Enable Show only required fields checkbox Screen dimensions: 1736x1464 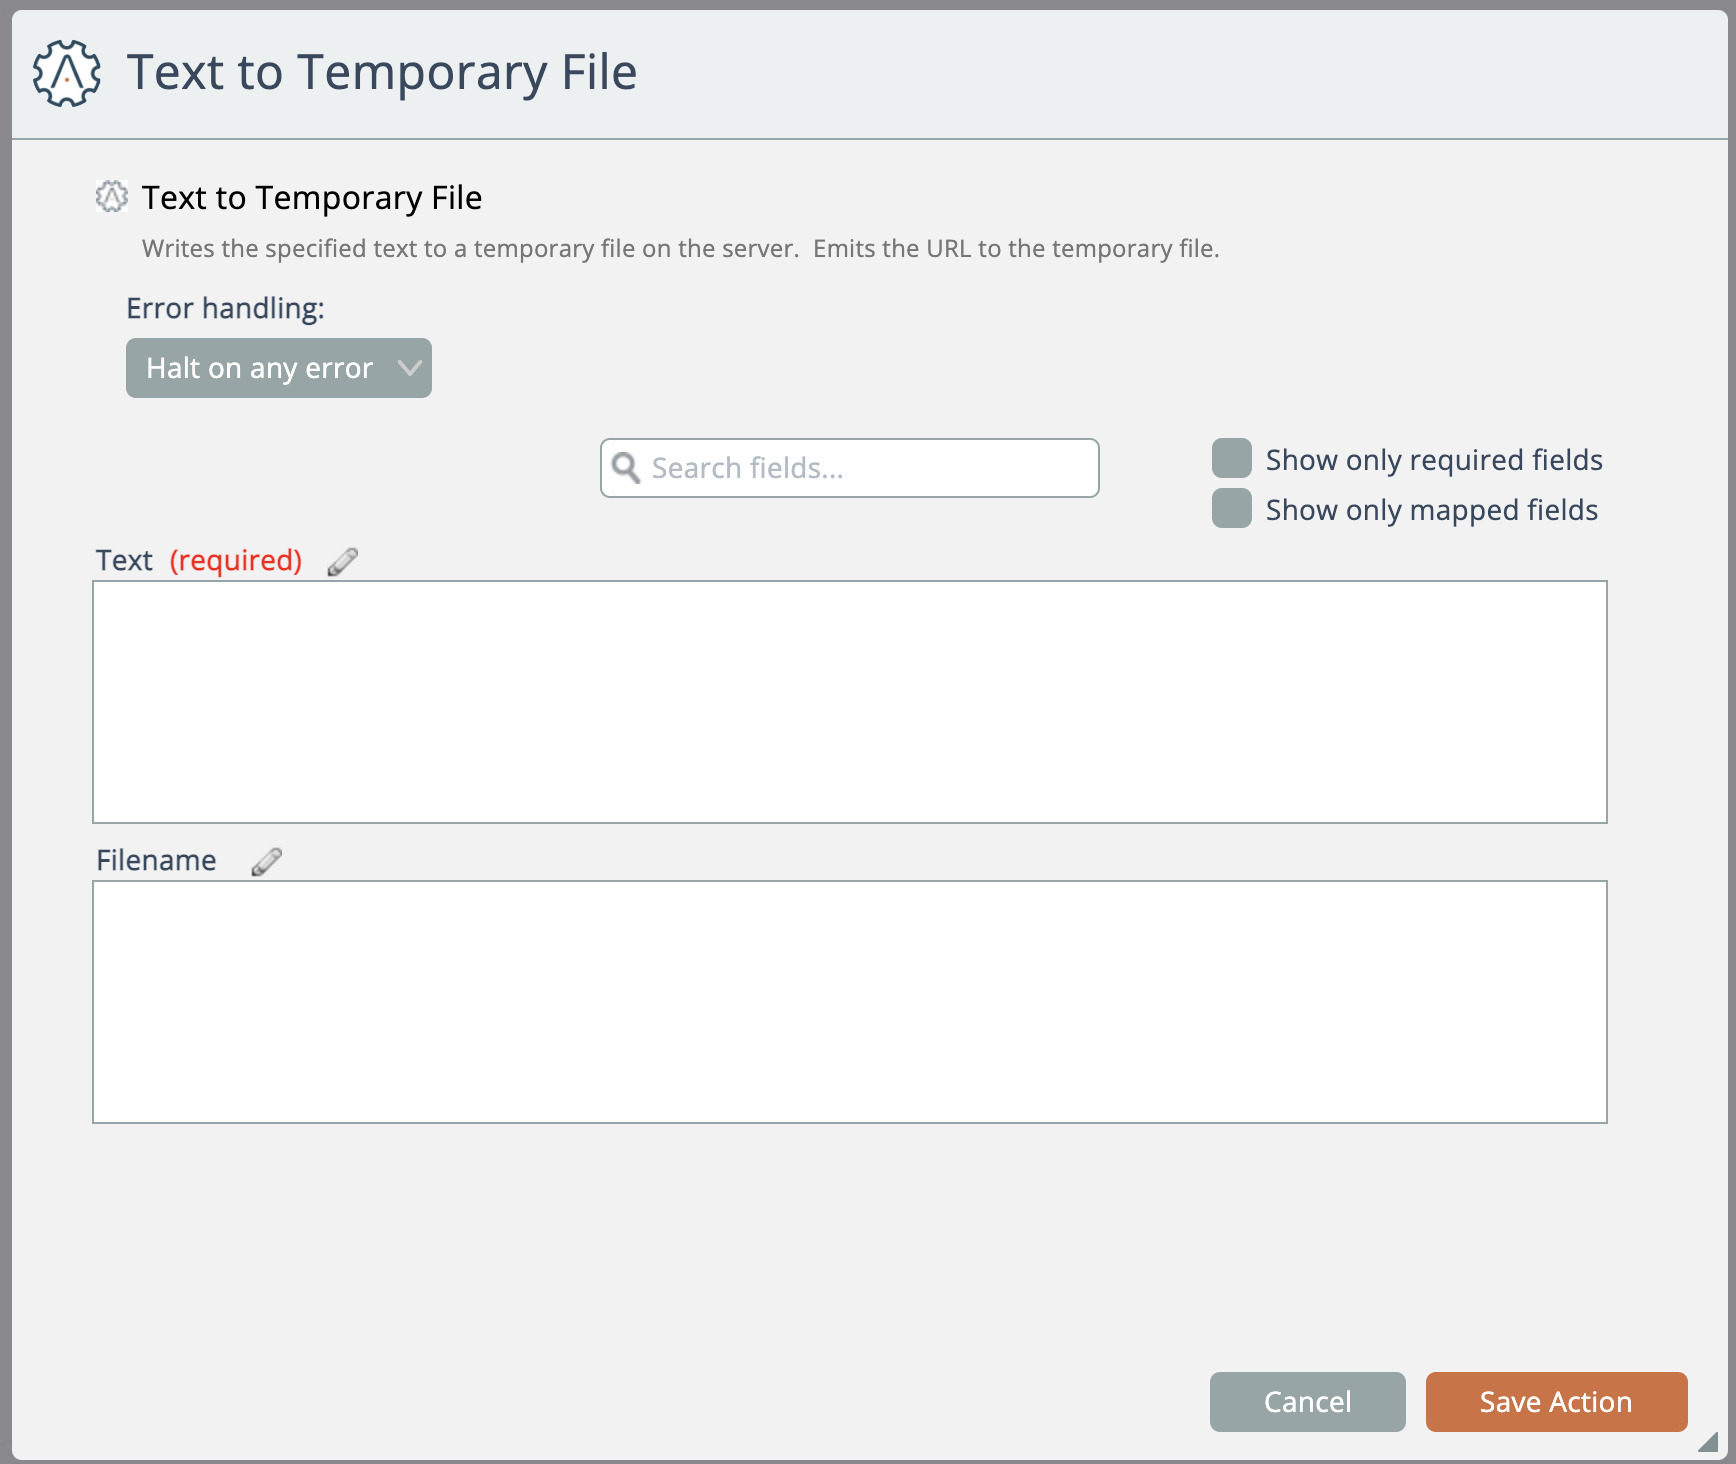click(1231, 459)
